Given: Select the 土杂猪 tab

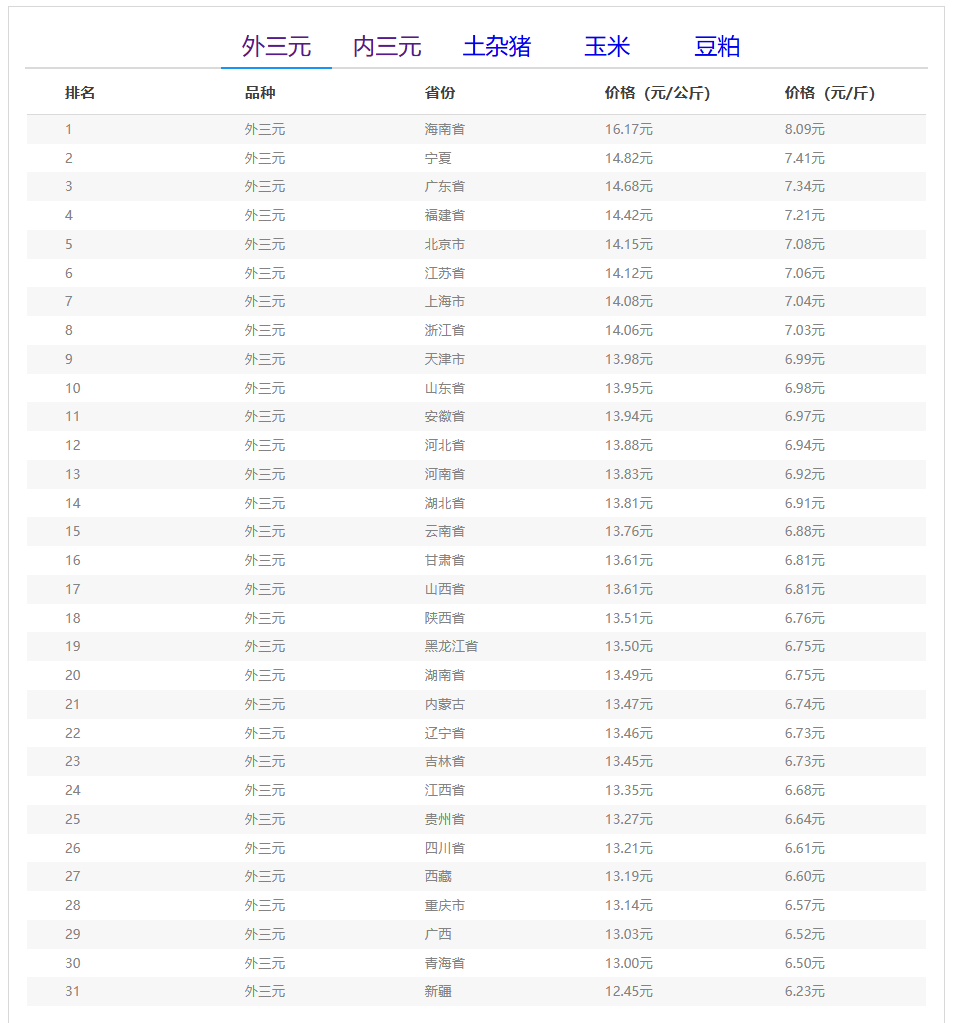Looking at the screenshot, I should click(x=497, y=46).
